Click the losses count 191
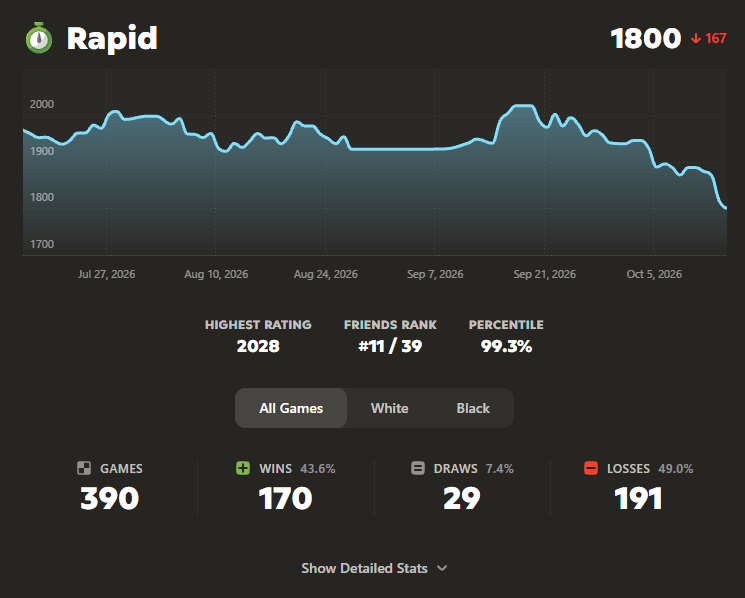 click(638, 498)
